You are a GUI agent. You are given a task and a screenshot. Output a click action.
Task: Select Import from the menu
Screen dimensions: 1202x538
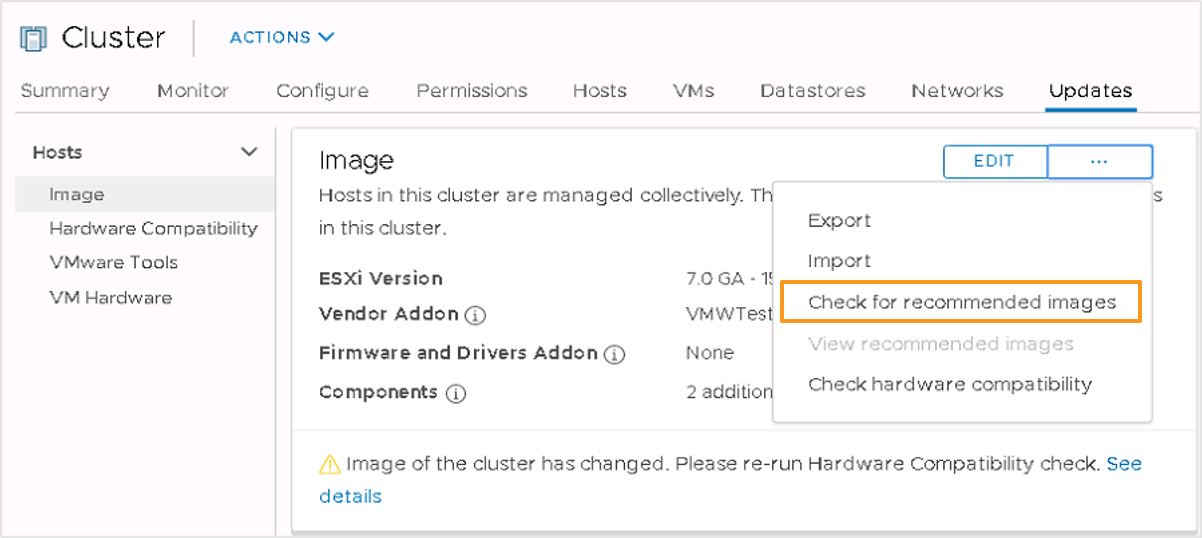(839, 261)
